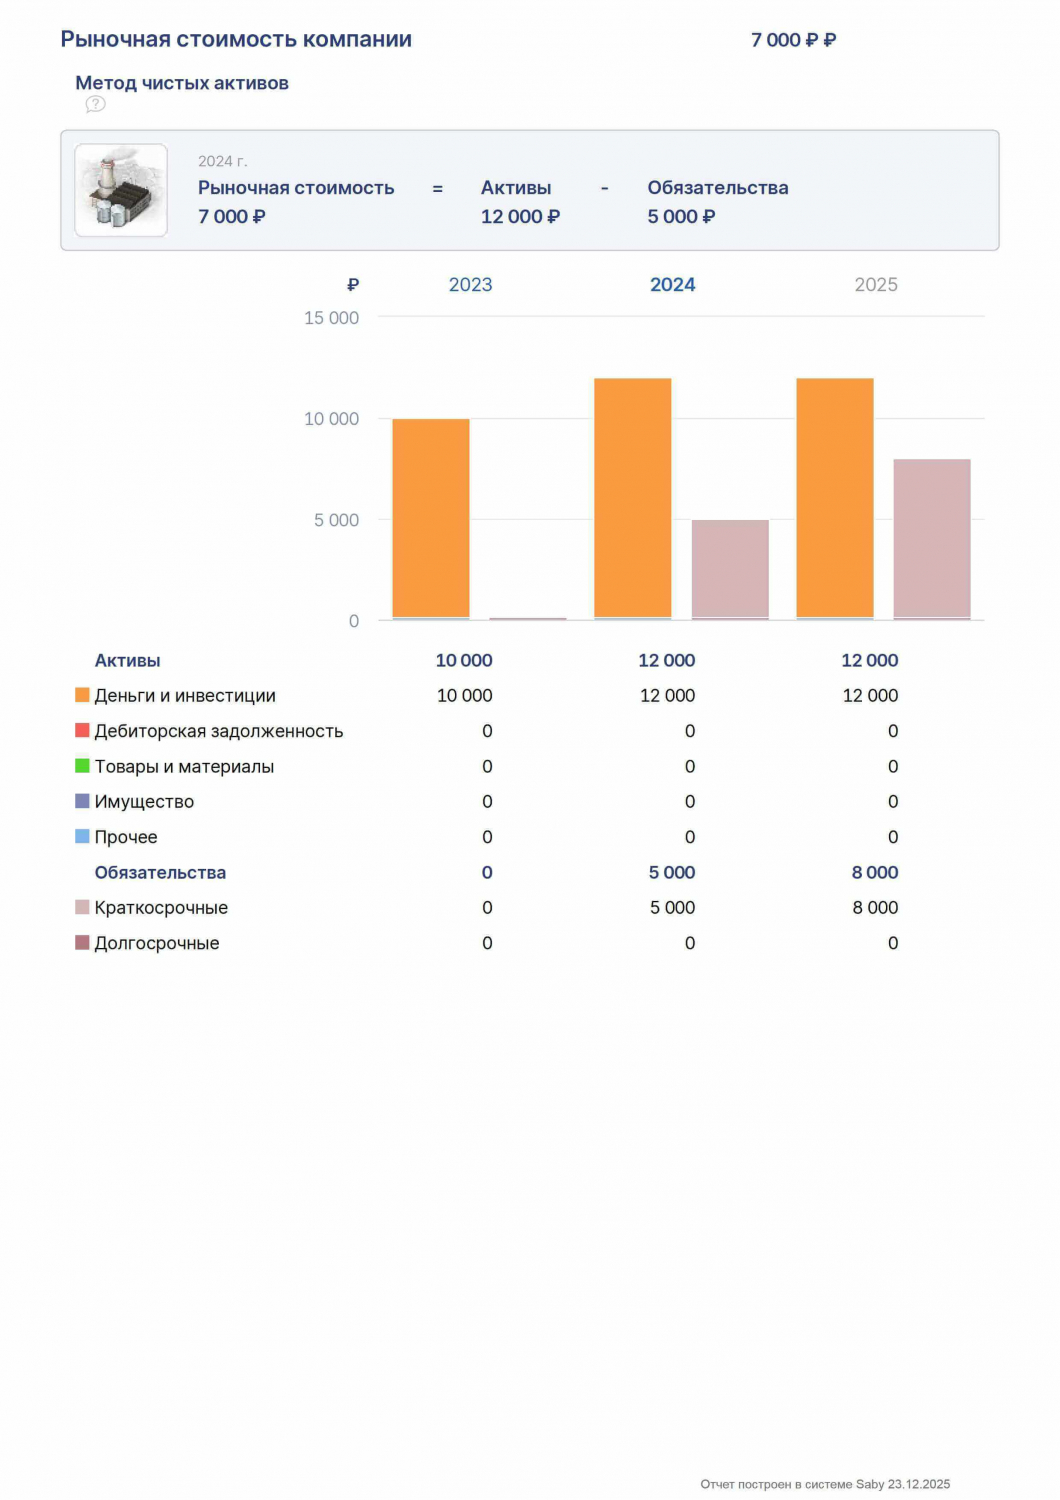Click the orange assets bar for 2023
This screenshot has height=1500, width=1060.
point(431,519)
